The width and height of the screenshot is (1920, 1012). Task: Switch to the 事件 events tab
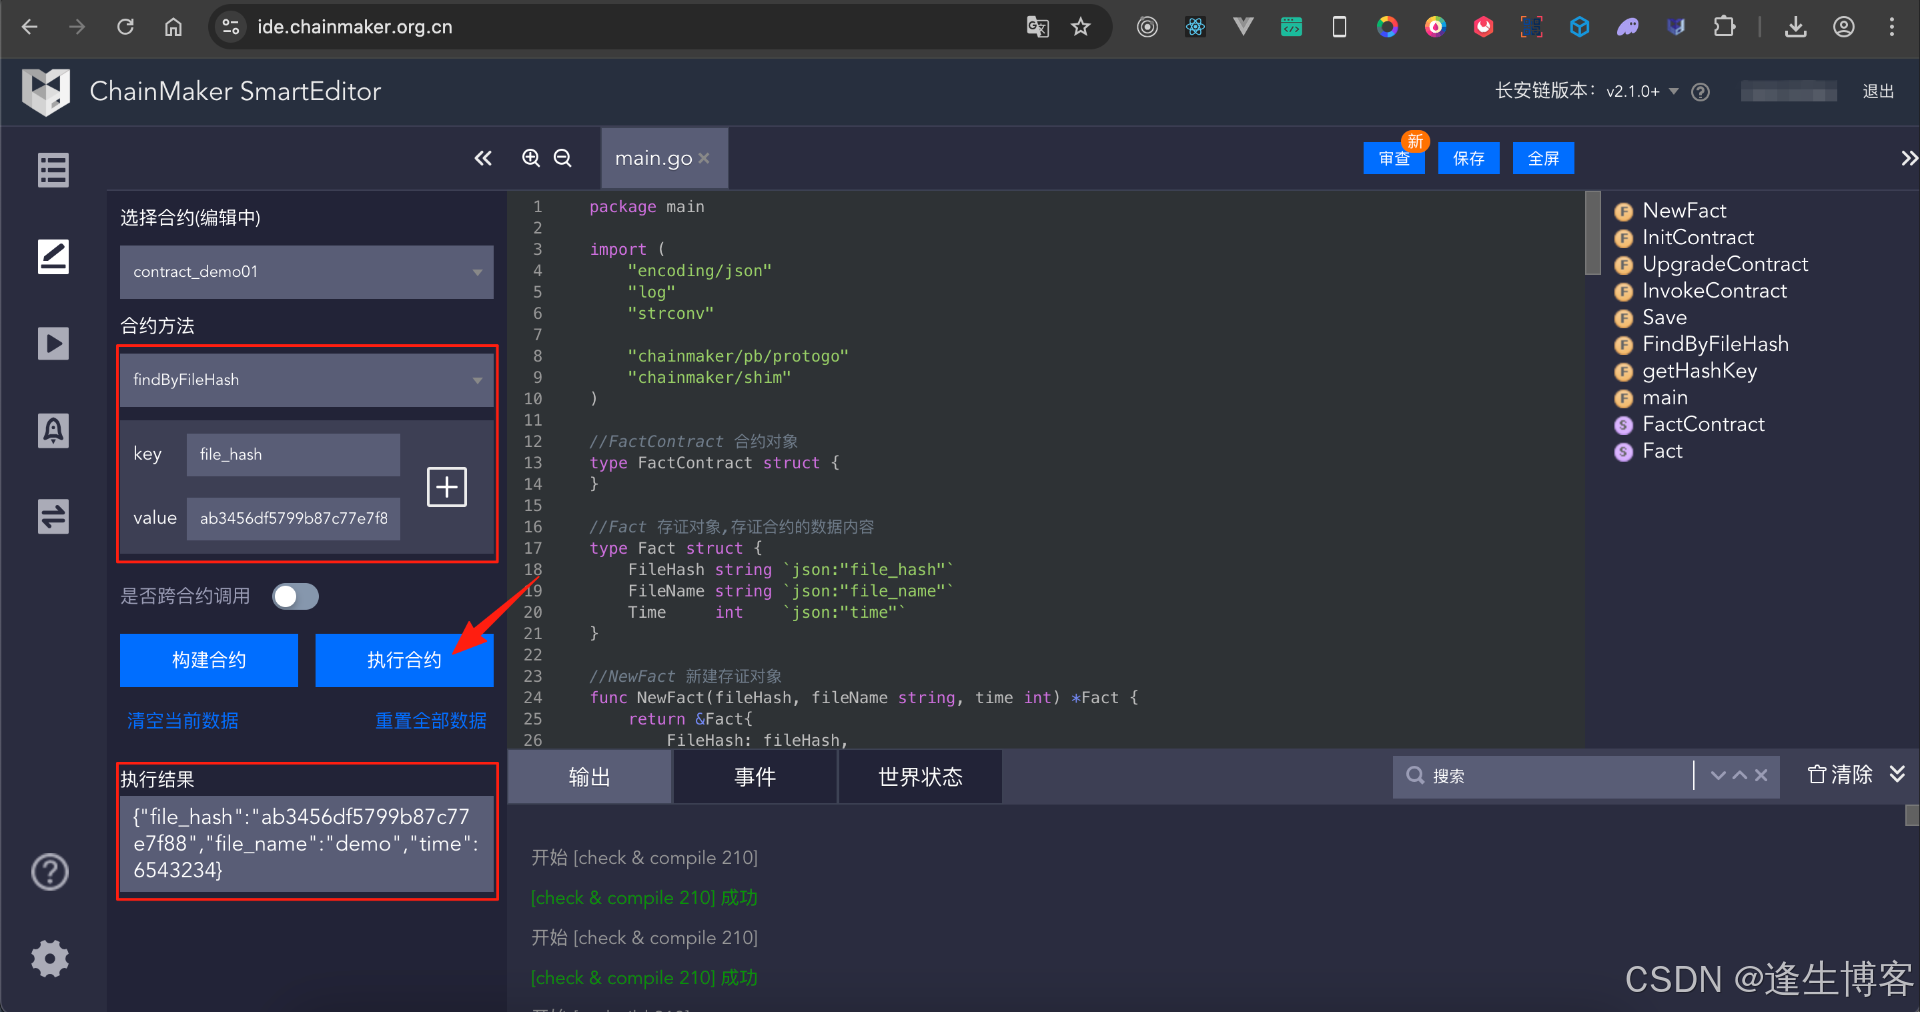coord(755,777)
